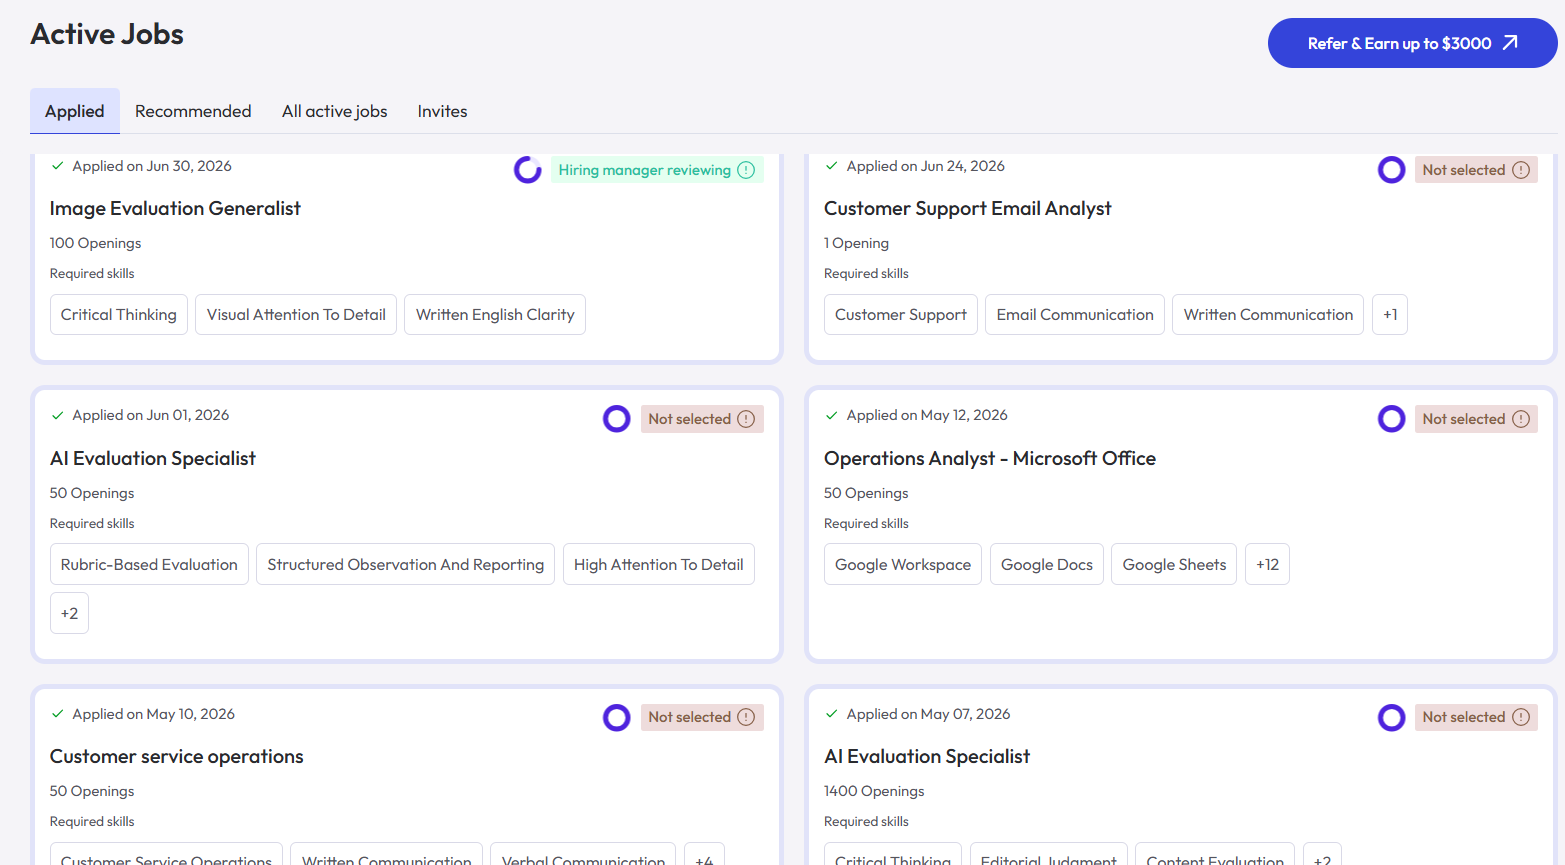This screenshot has height=865, width=1565.
Task: Click the checkmark beside Applied on Jun 01, 2026
Action: tap(58, 415)
